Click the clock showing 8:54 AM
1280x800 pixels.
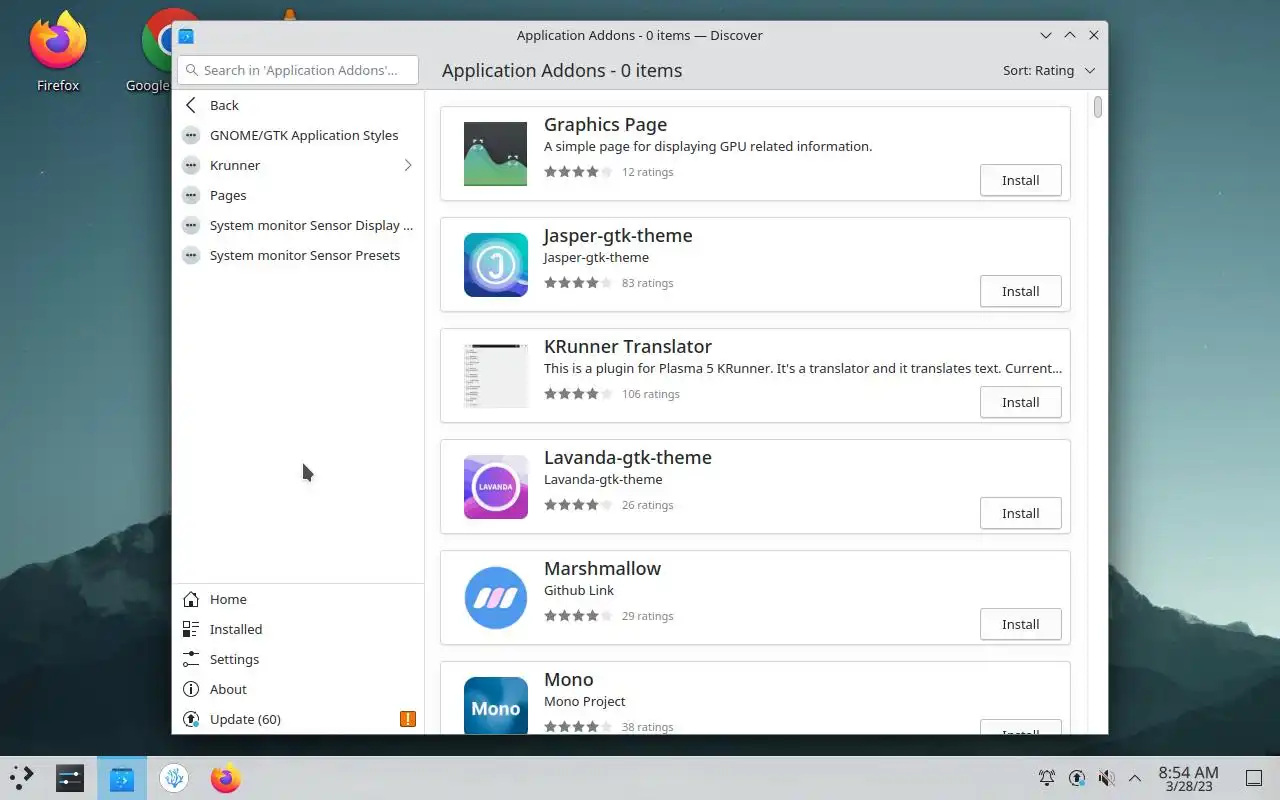1188,778
